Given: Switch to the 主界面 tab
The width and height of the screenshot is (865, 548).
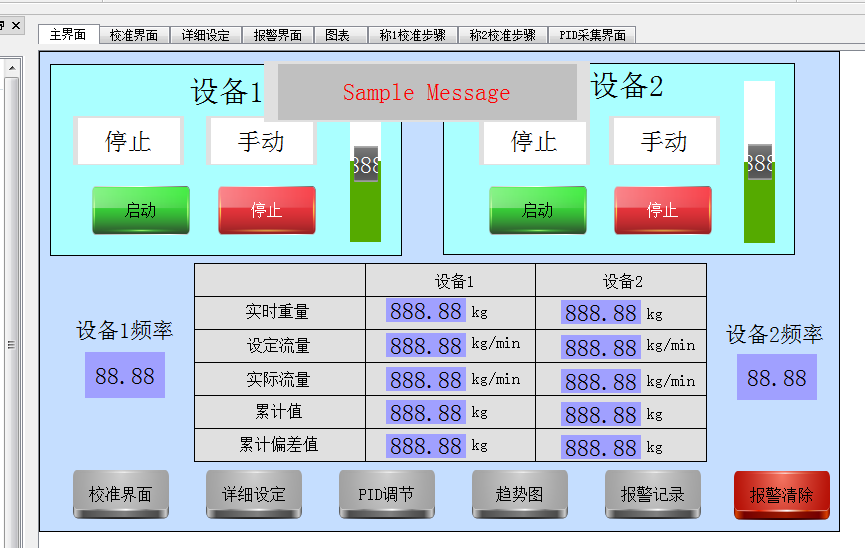Looking at the screenshot, I should [68, 34].
